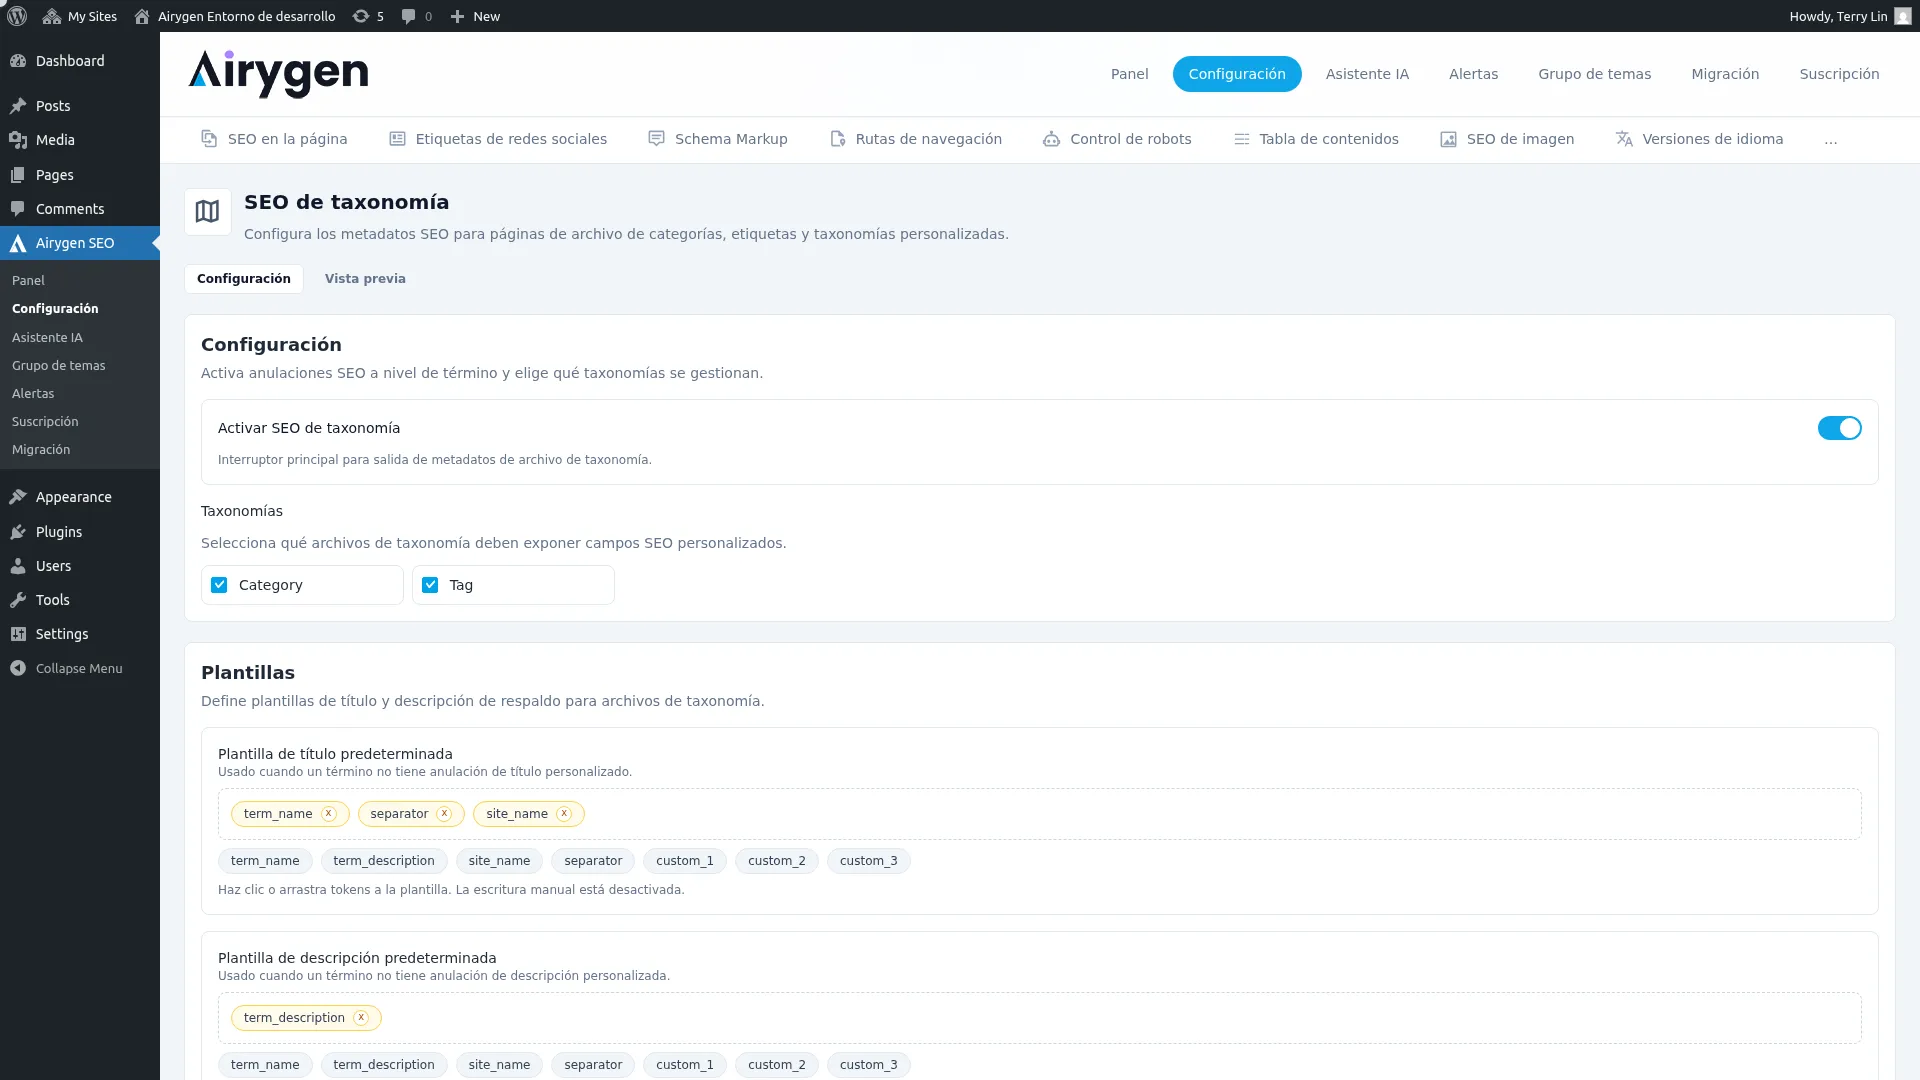Click the Tabla de contenidos icon
This screenshot has width=1920, height=1080.
tap(1241, 139)
